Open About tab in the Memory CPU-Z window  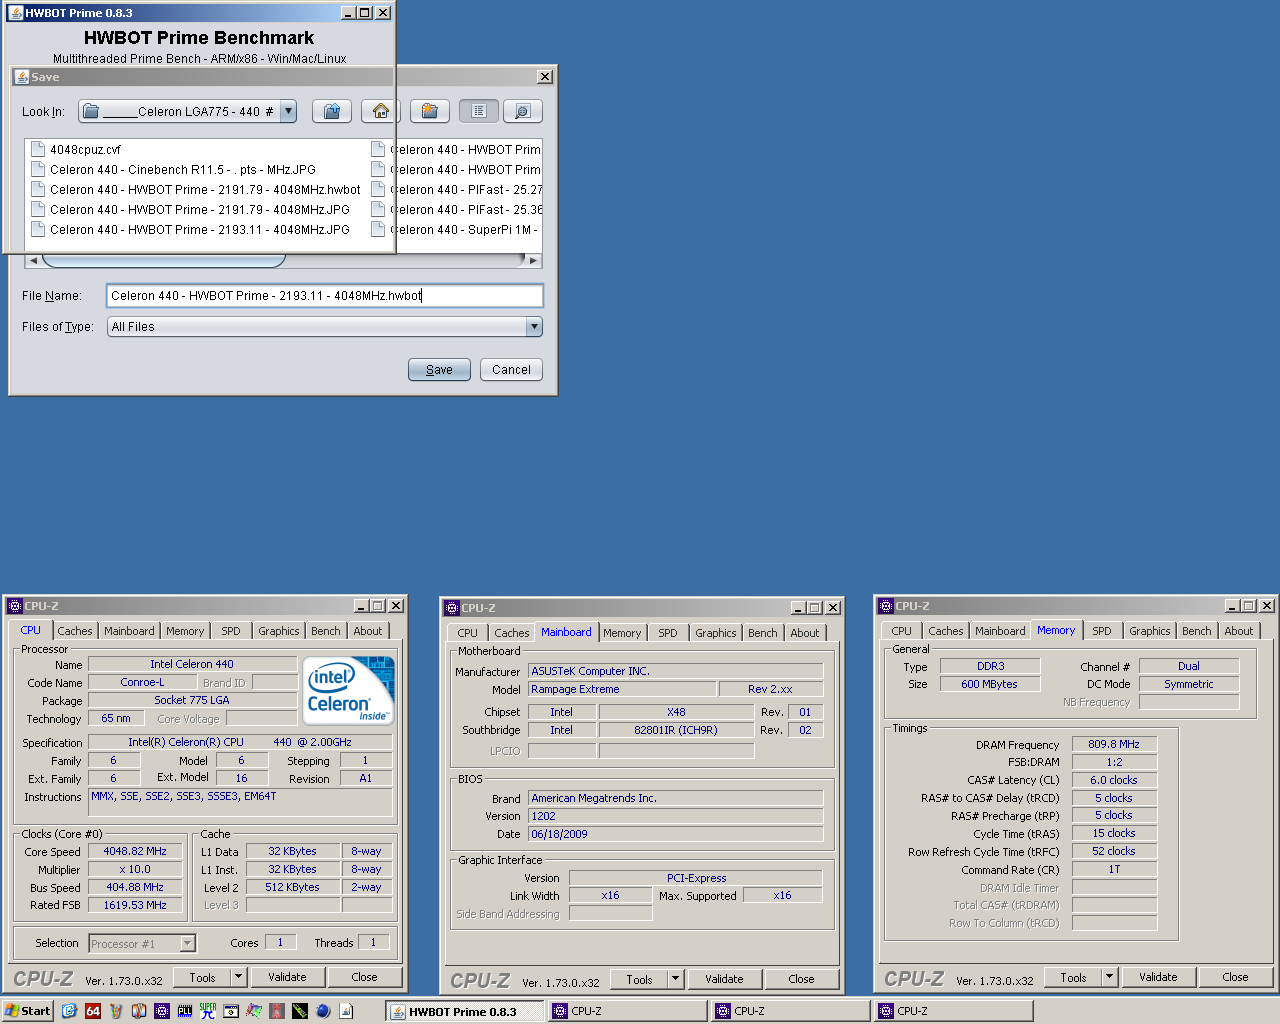coord(1239,631)
